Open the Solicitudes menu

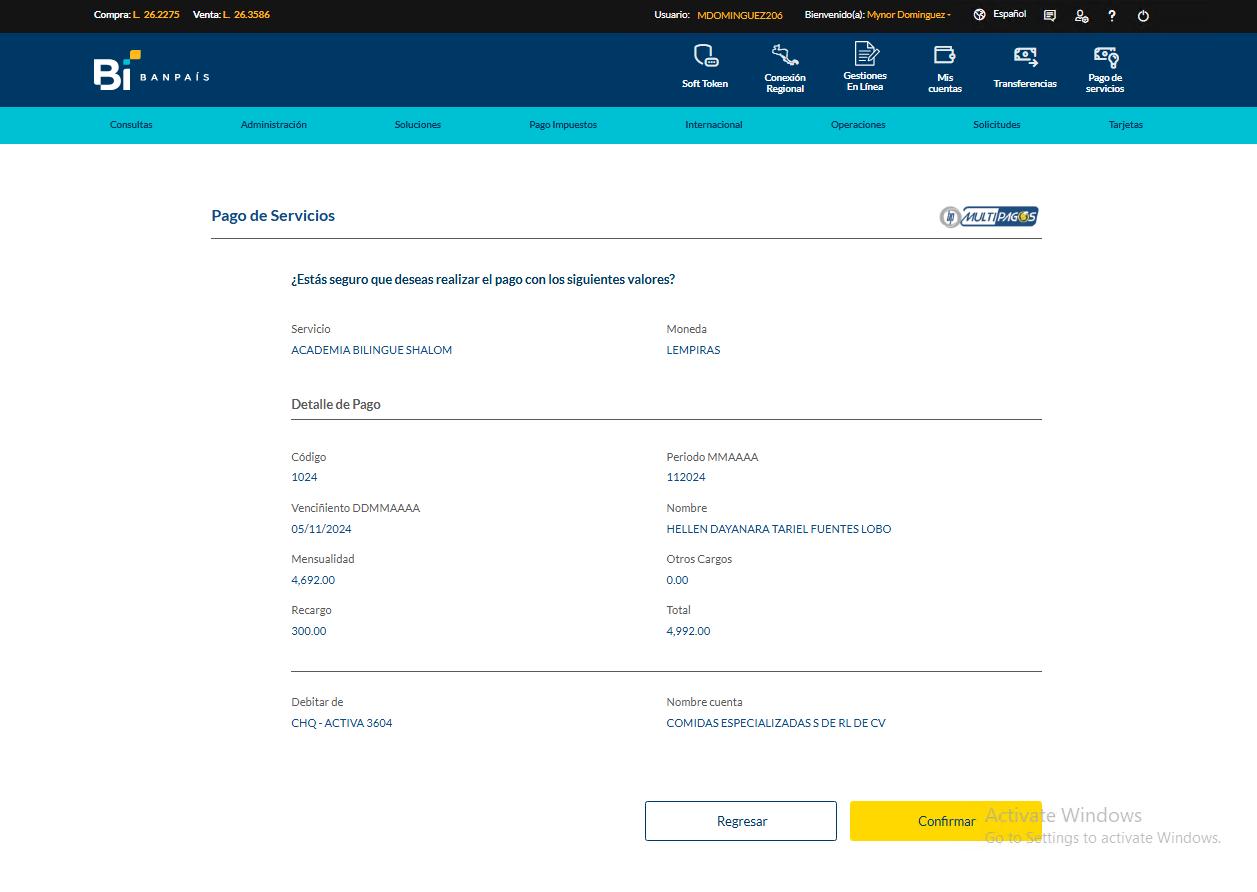pos(997,125)
